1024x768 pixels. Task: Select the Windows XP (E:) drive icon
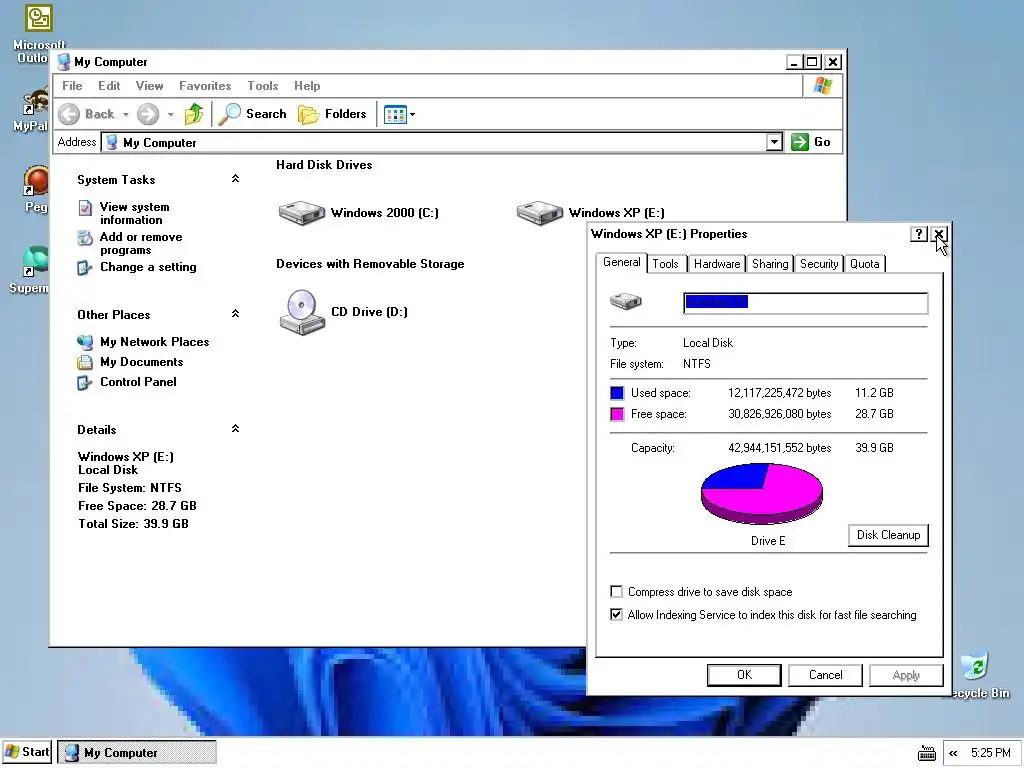pyautogui.click(x=539, y=213)
